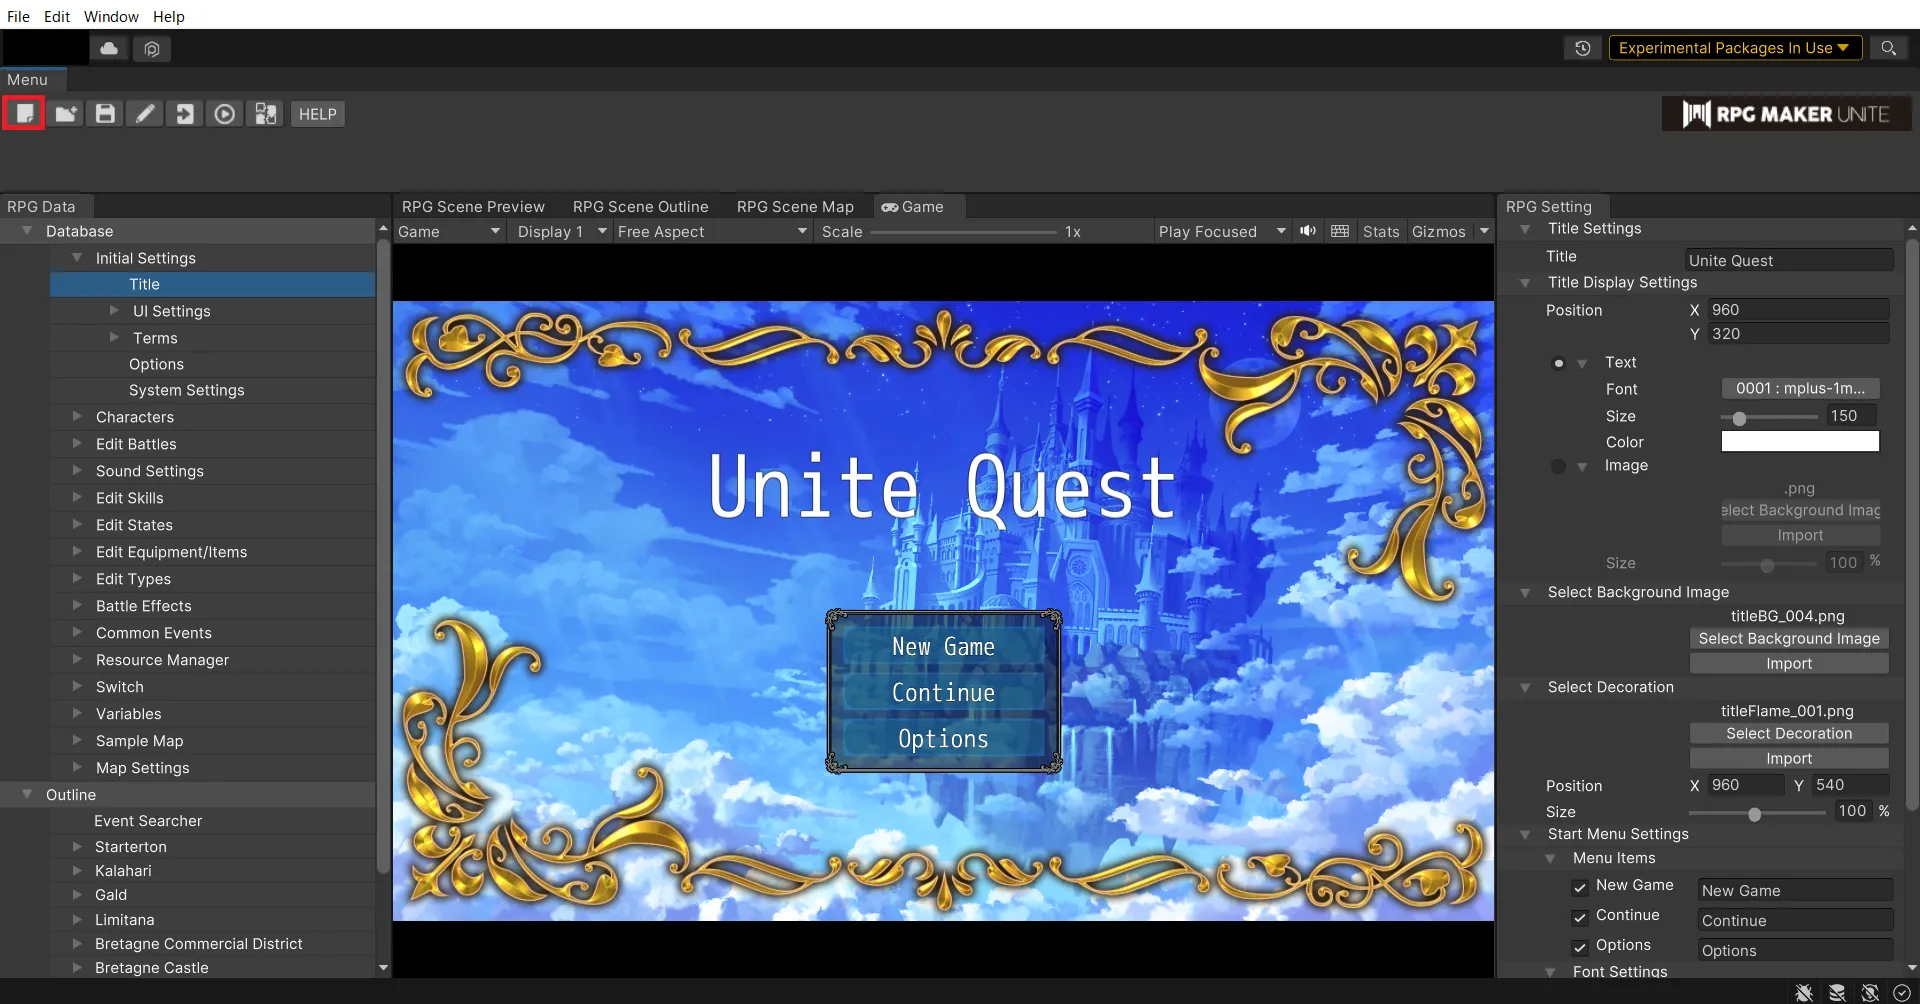Switch to the RPG Scene Map tab
Viewport: 1920px width, 1004px height.
tap(795, 207)
